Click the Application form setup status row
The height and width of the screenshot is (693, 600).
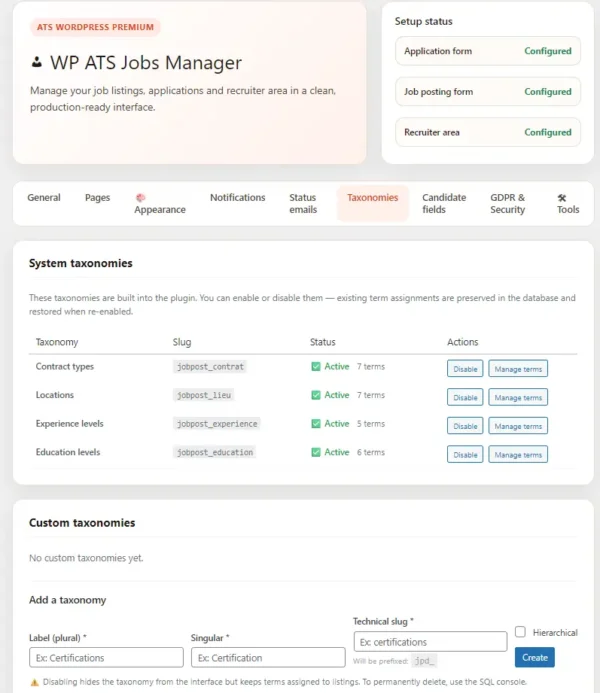[x=488, y=51]
